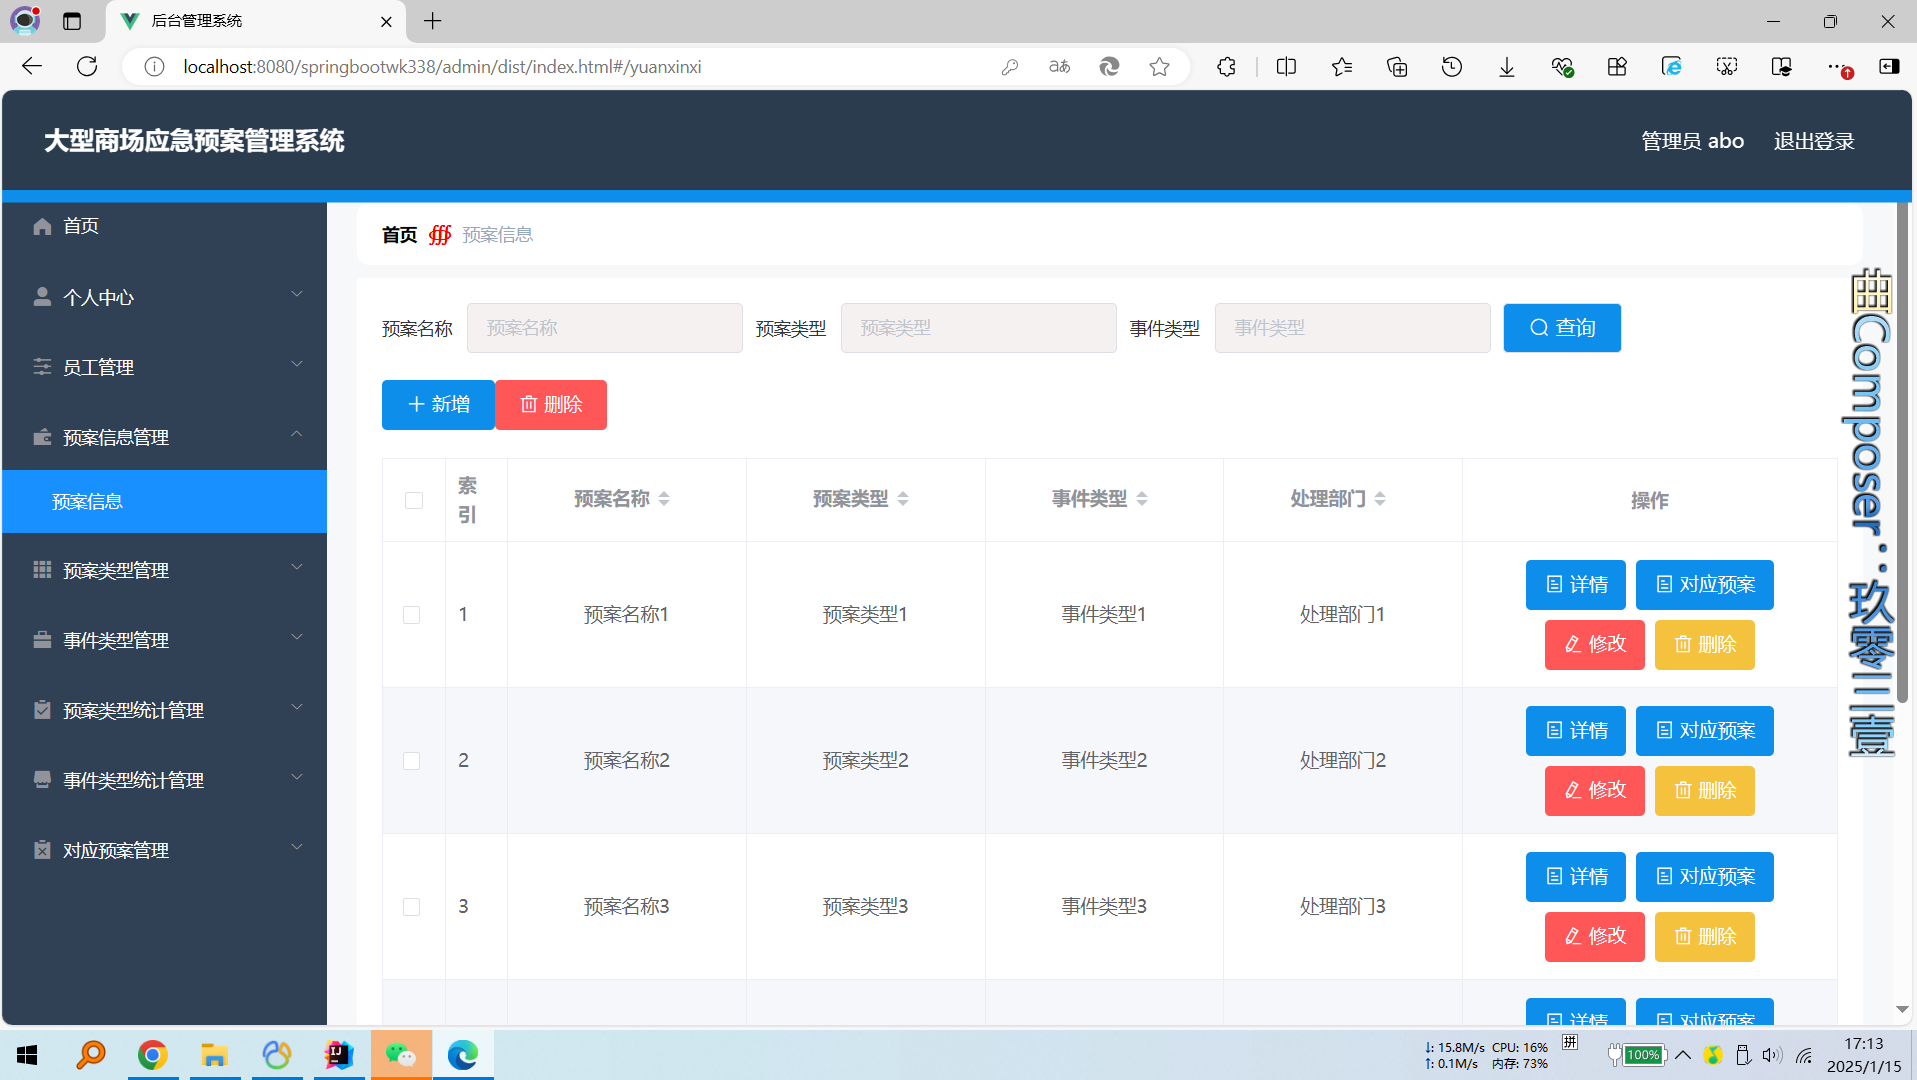The image size is (1917, 1080).
Task: Click 修改 for 预案名称3 row
Action: pos(1595,937)
